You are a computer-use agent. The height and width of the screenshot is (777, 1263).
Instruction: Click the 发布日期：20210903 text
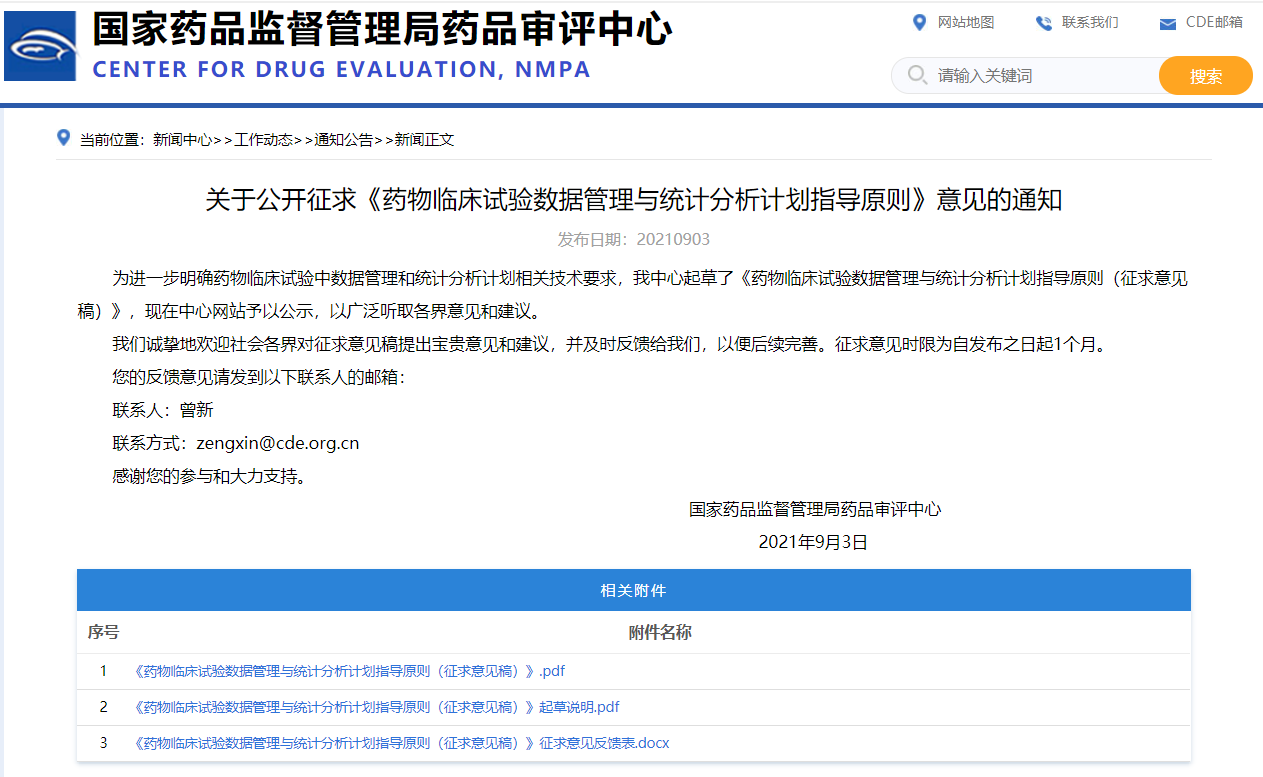(x=634, y=240)
